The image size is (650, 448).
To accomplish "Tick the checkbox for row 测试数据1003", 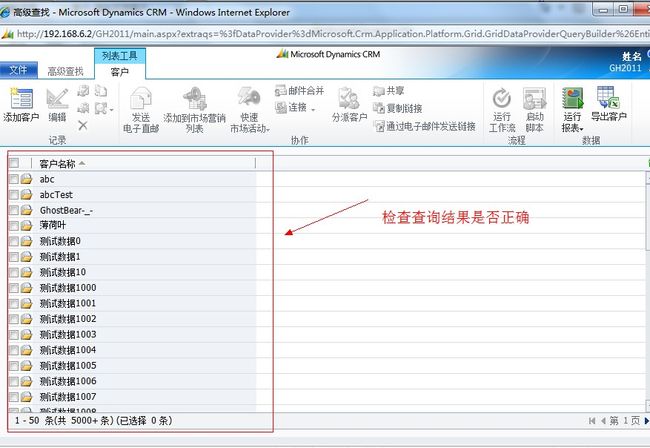I will (x=14, y=334).
